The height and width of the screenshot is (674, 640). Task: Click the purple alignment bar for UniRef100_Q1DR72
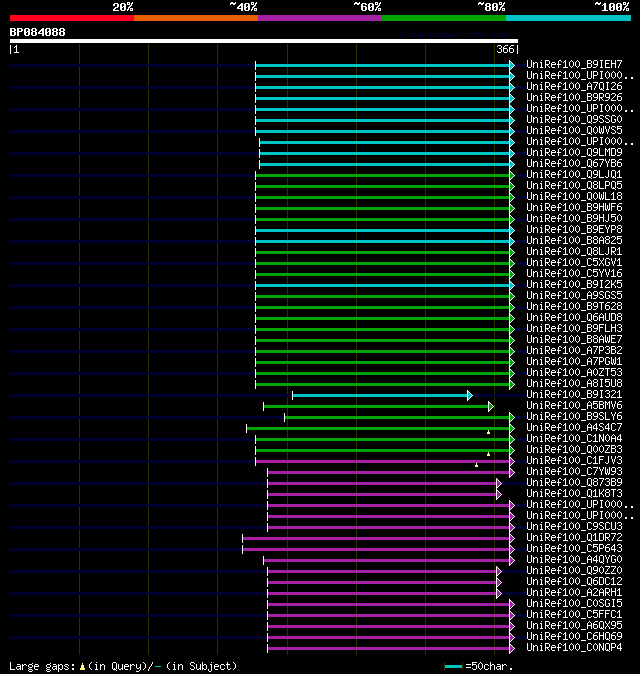(x=378, y=539)
